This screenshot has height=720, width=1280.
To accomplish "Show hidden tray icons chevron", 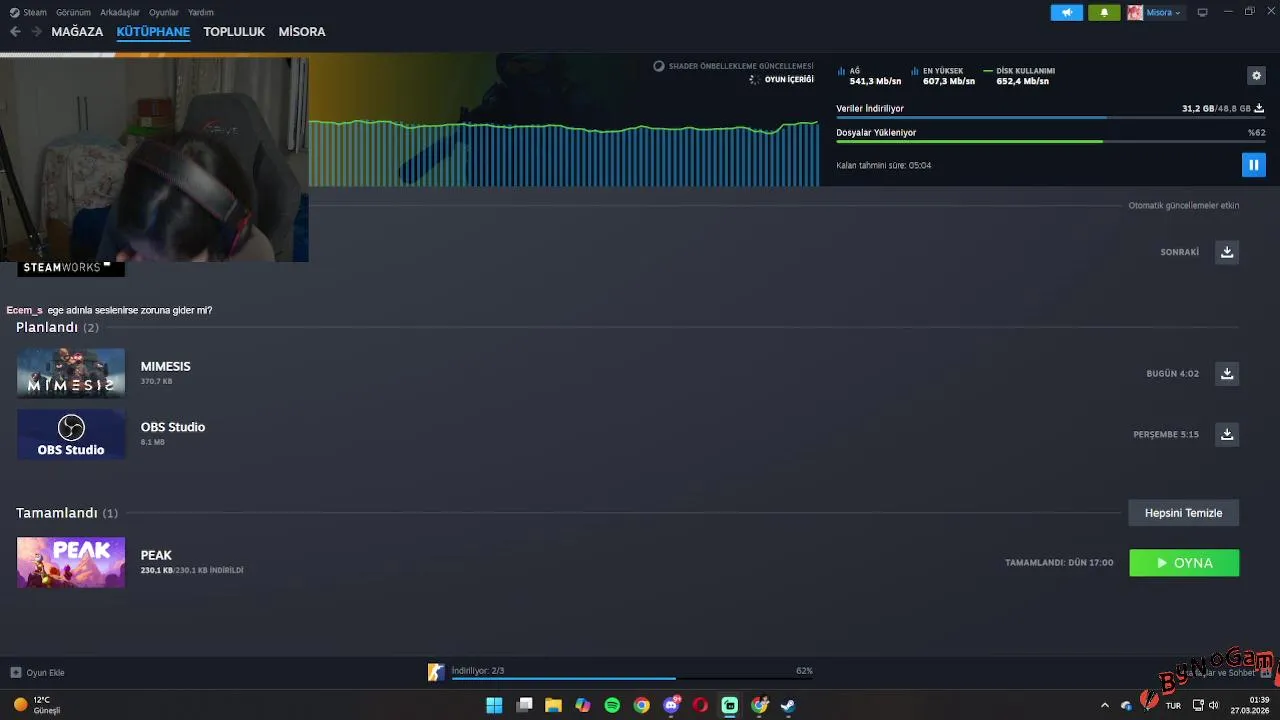I will pyautogui.click(x=1104, y=705).
